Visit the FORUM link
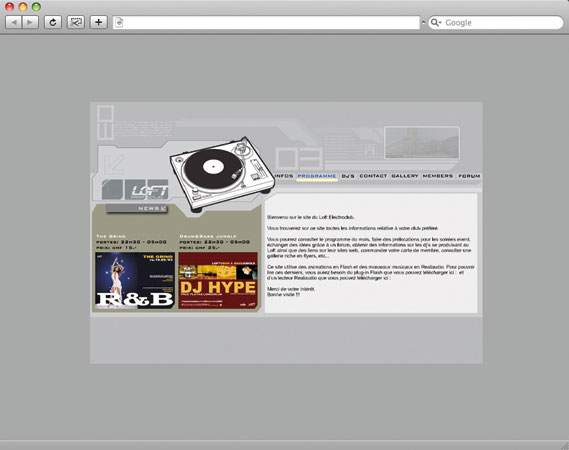Screen dimensions: 569x450 (469, 176)
